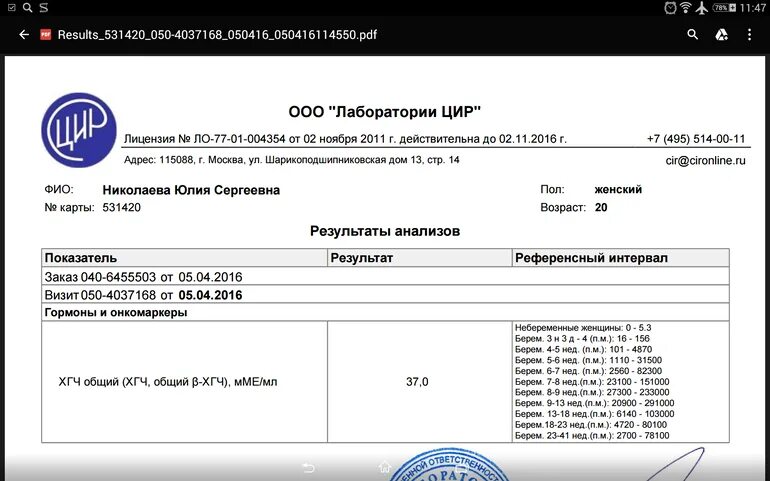Tap the Android home navigation button
The width and height of the screenshot is (770, 481).
coord(385,467)
